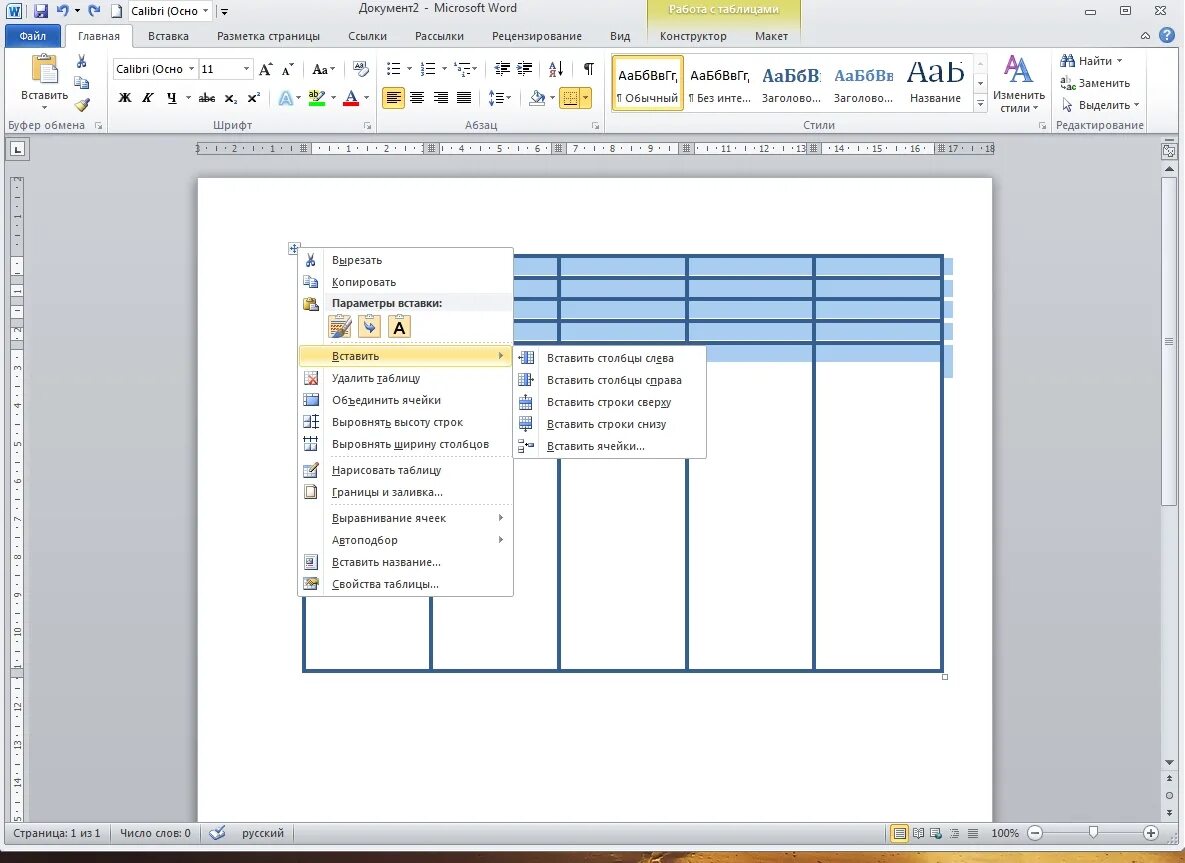Click the Keep Source Formatting paste option icon
The width and height of the screenshot is (1185, 863).
pos(340,326)
